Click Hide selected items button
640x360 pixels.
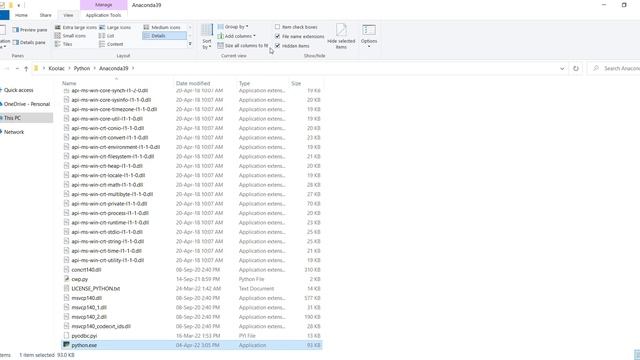(x=341, y=36)
